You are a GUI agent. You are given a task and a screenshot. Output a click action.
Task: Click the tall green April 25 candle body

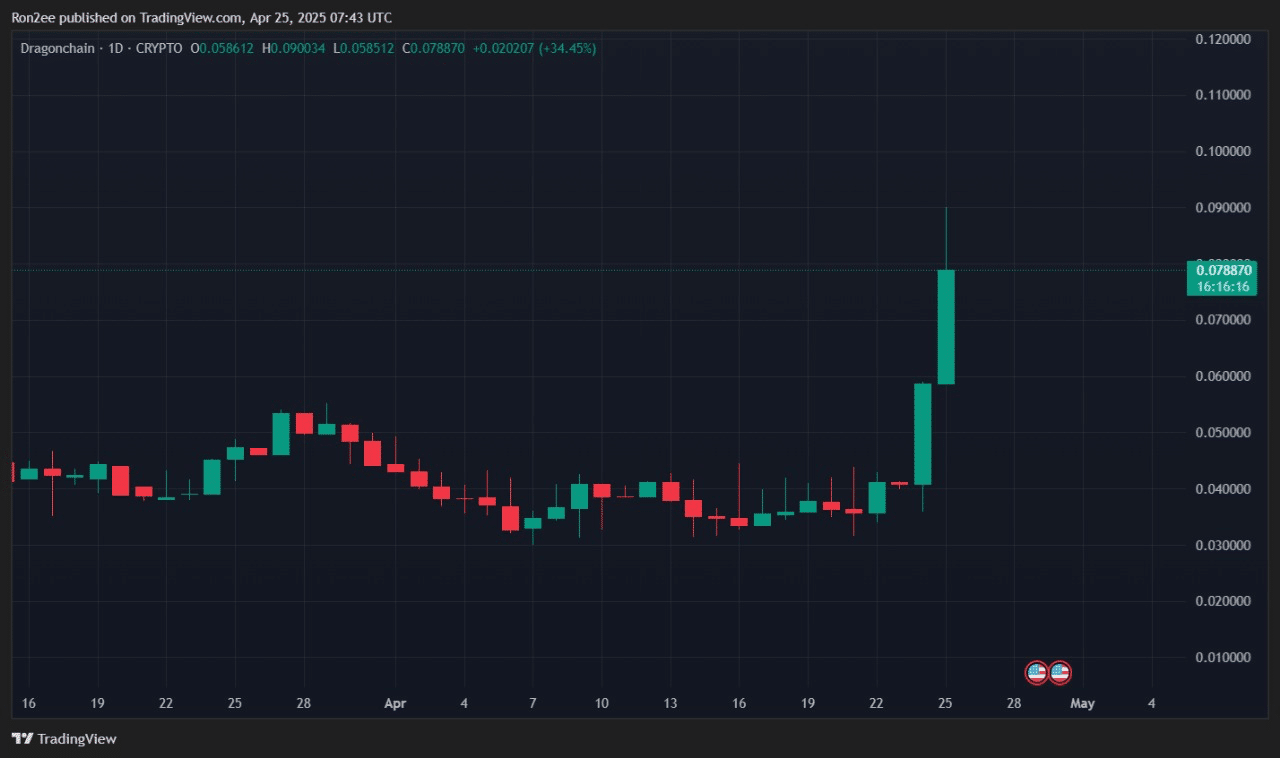[x=946, y=327]
